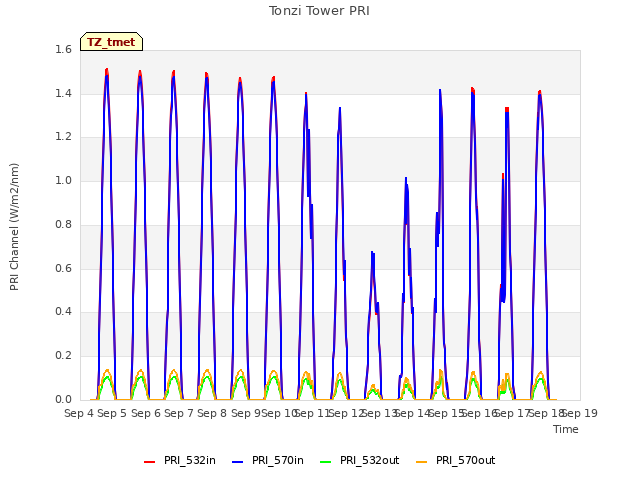Toggle the PRI_570out legend entry

pyautogui.click(x=456, y=460)
